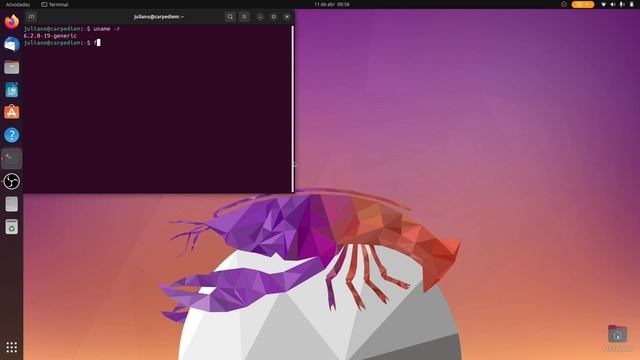Click the 'uname -r' command line

pos(72,29)
